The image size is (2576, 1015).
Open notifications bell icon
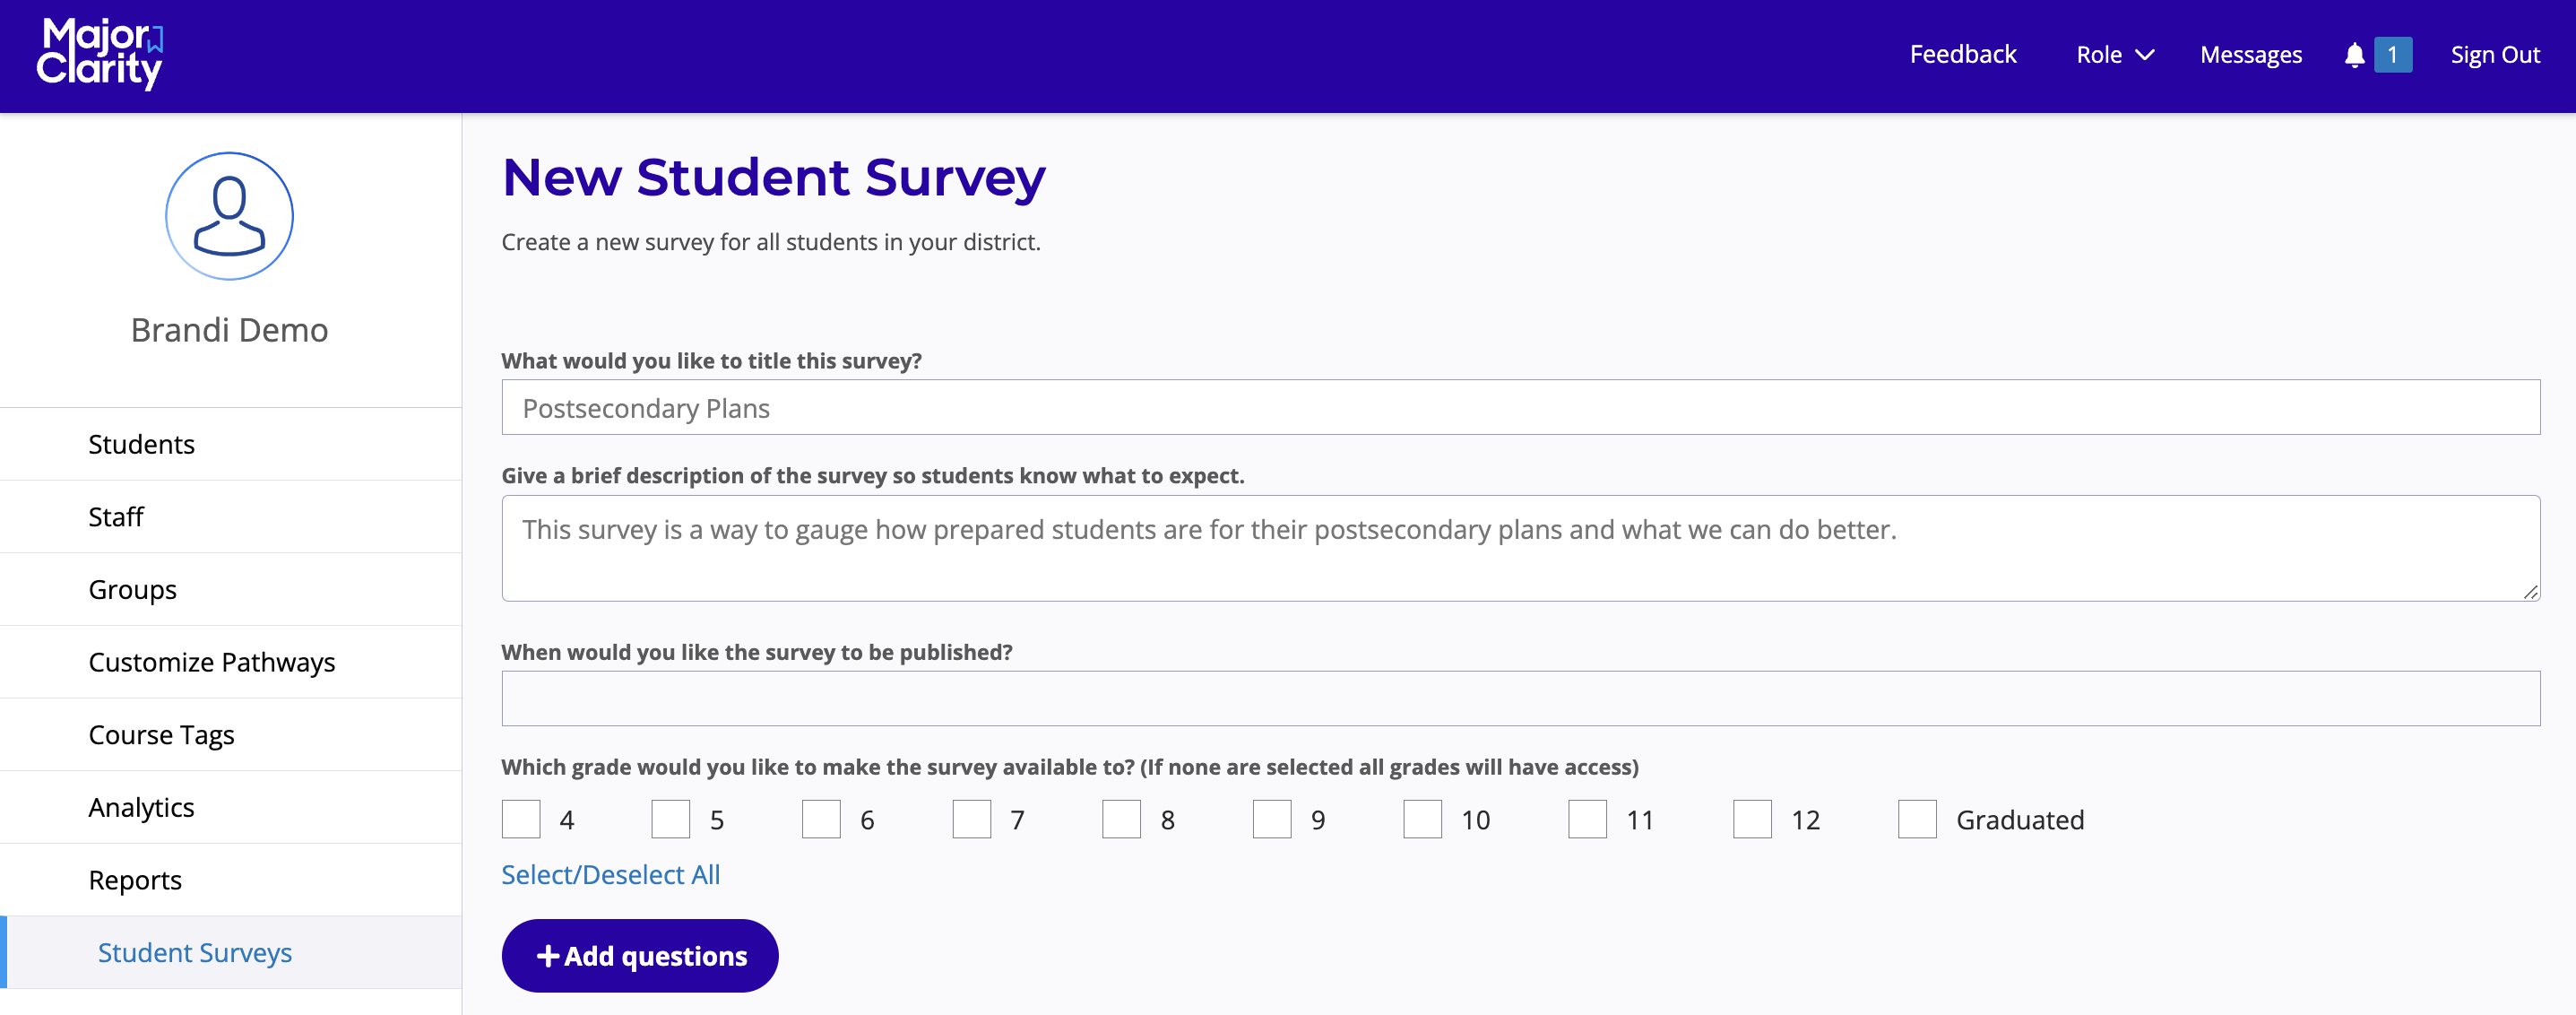[2354, 55]
